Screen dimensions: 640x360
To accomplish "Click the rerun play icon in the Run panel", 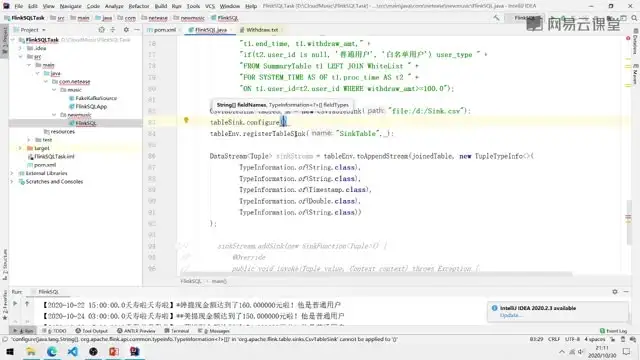I will click(x=15, y=304).
